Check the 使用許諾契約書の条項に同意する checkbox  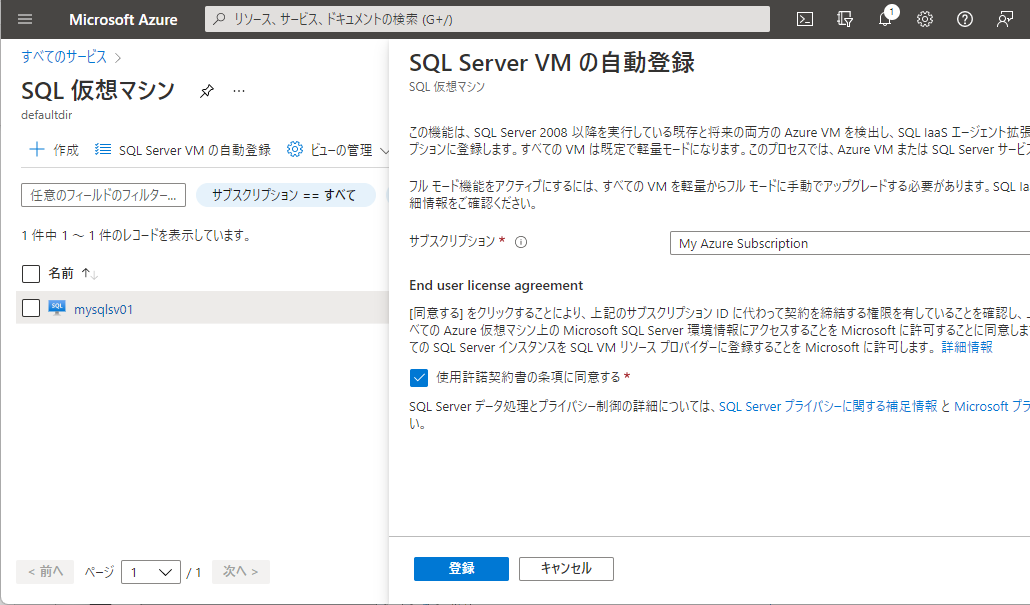pyautogui.click(x=419, y=378)
